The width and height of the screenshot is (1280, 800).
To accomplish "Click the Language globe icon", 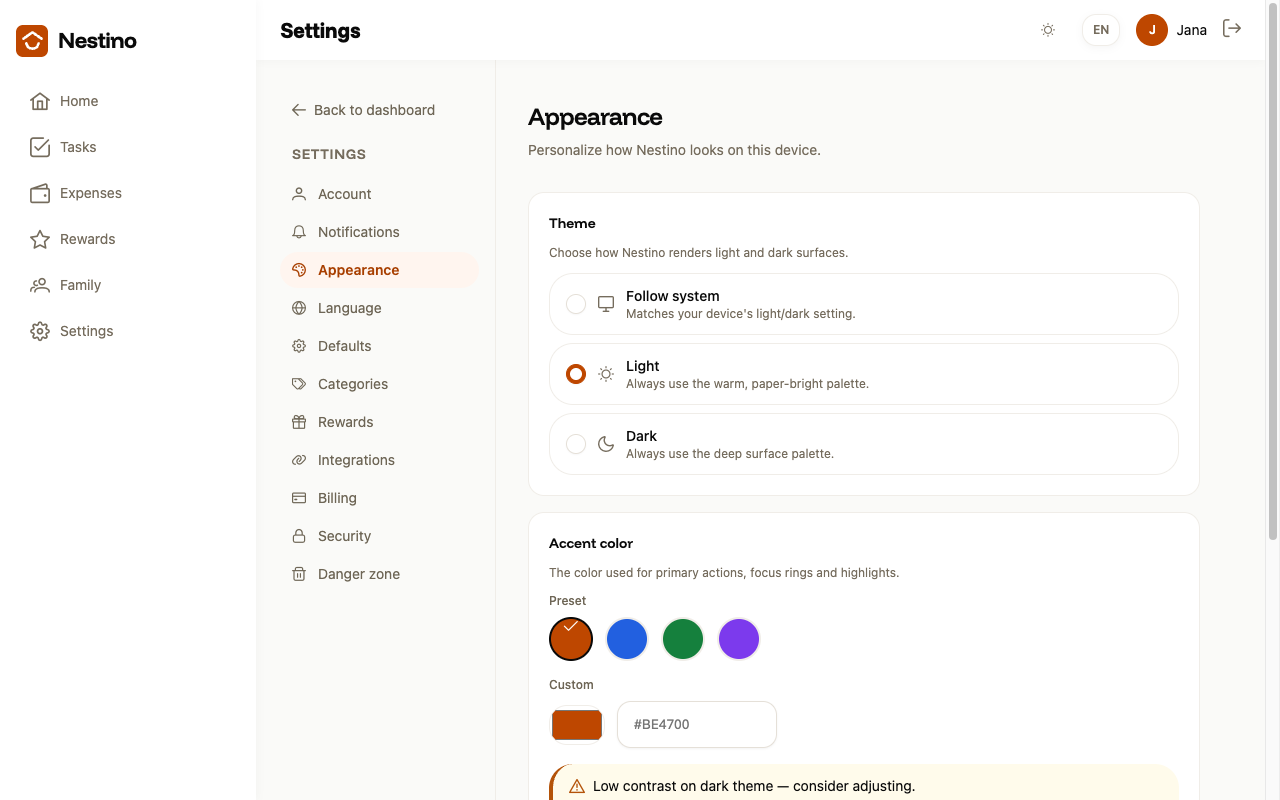I will 299,308.
